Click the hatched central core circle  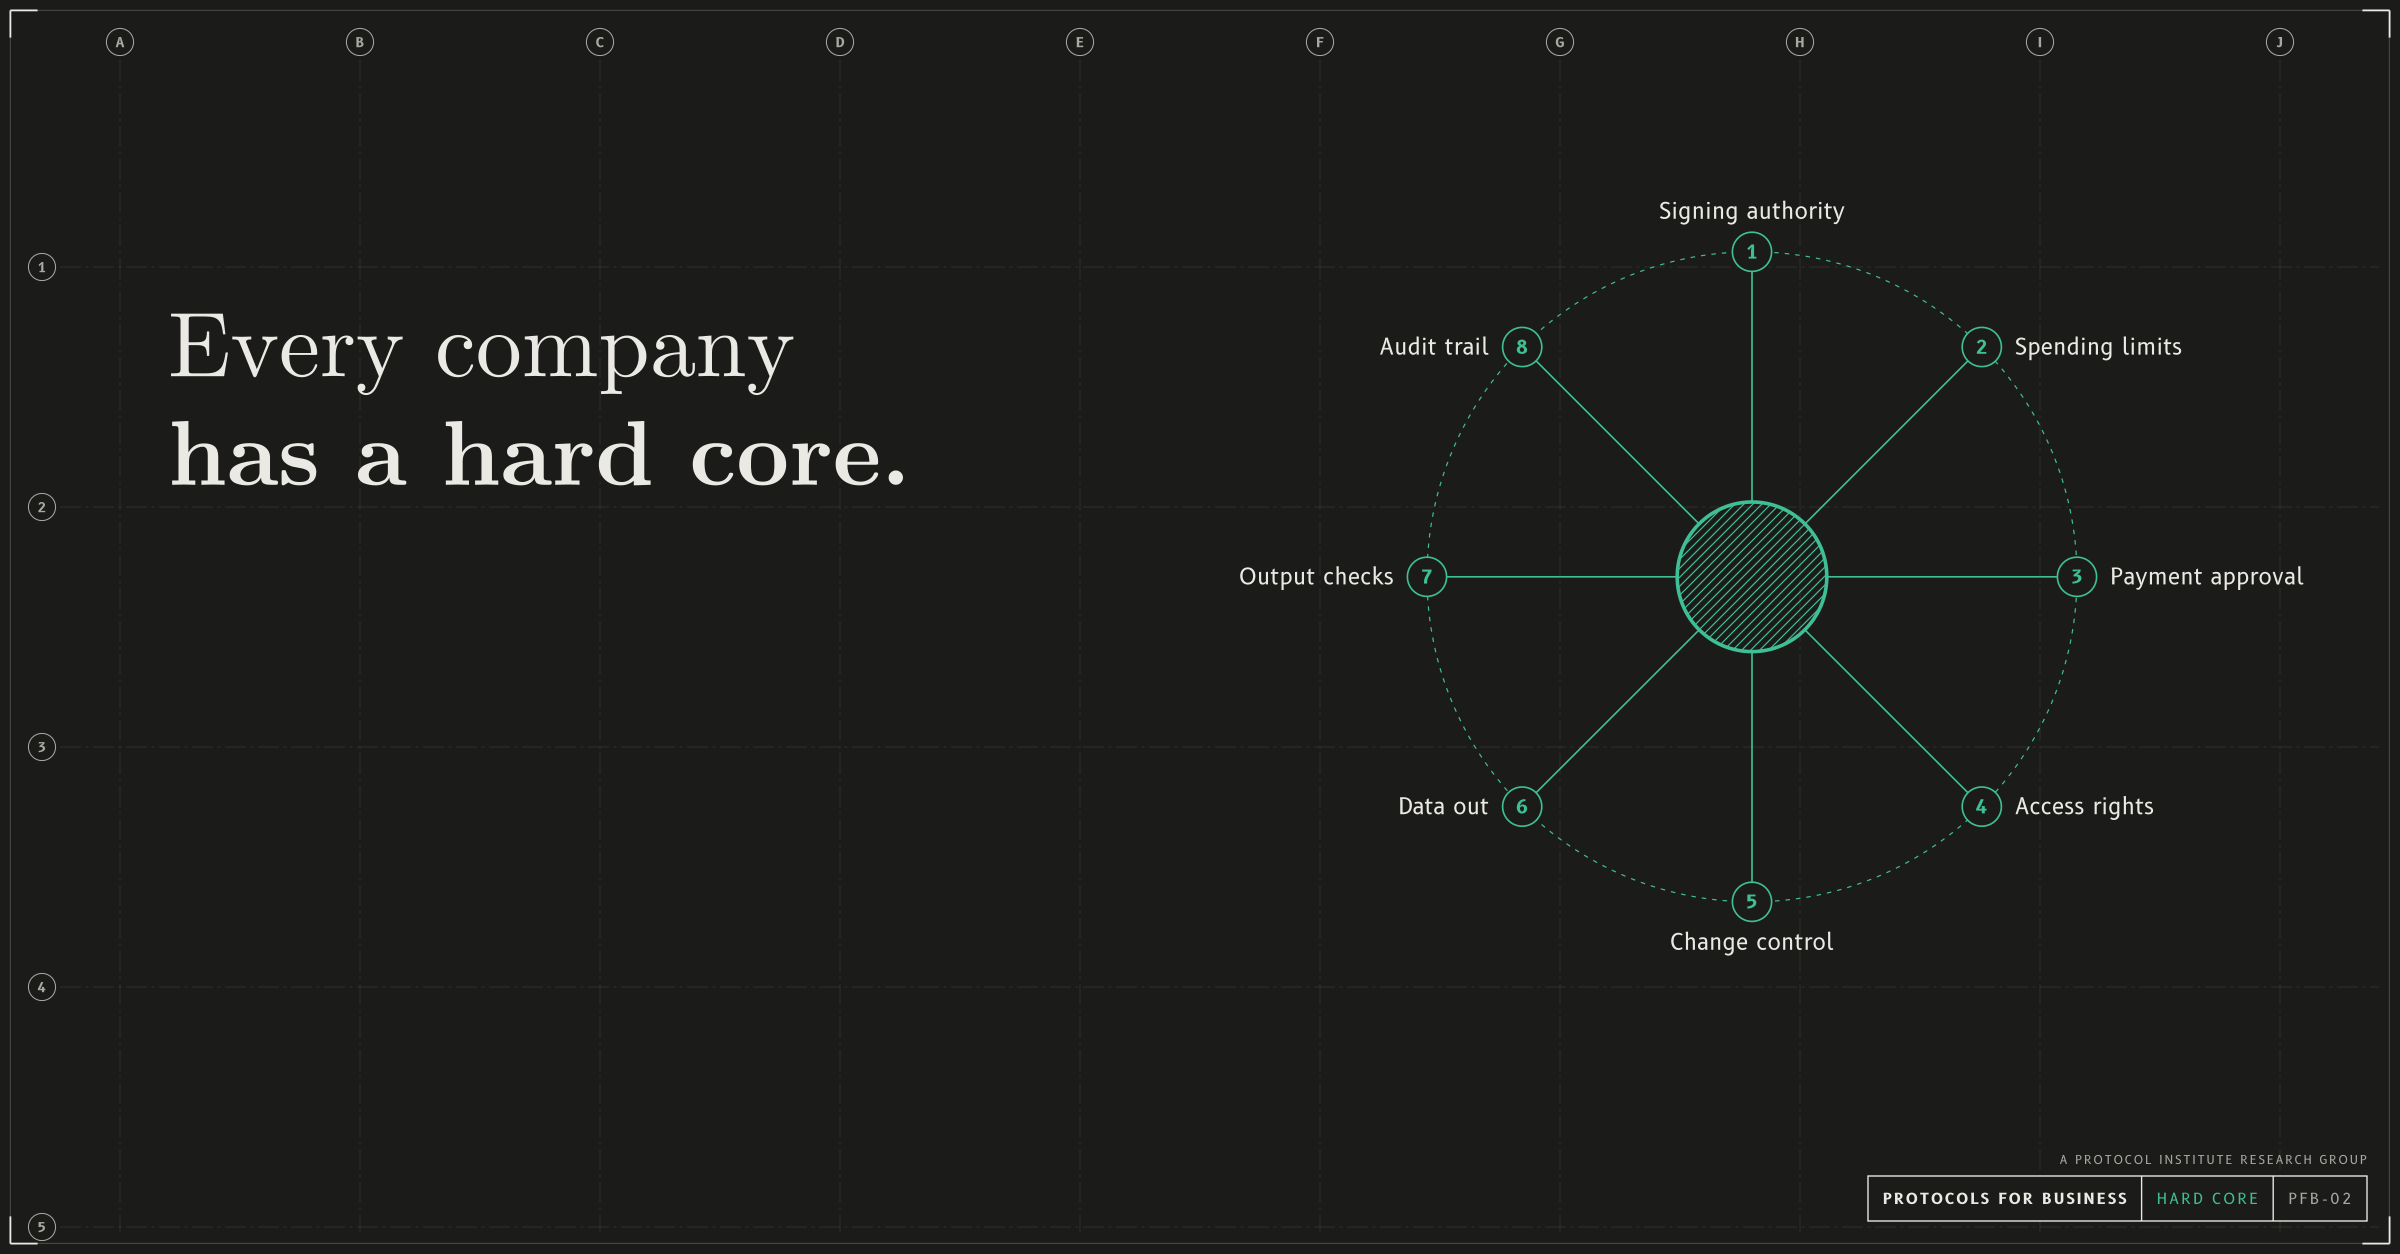coord(1751,577)
